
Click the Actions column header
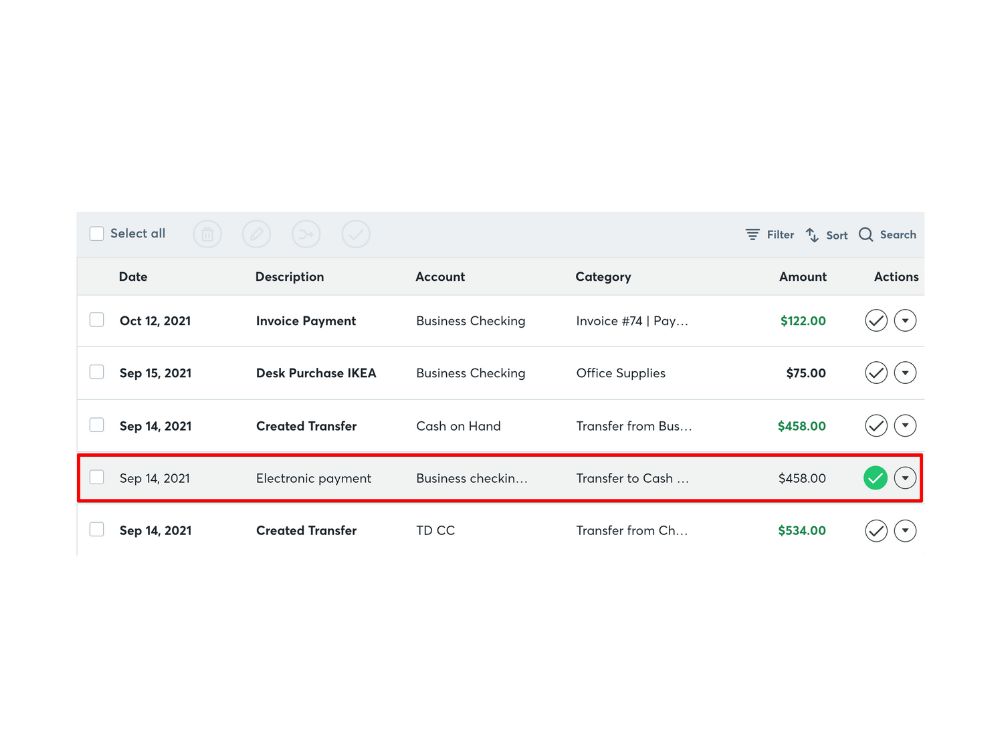coord(896,277)
